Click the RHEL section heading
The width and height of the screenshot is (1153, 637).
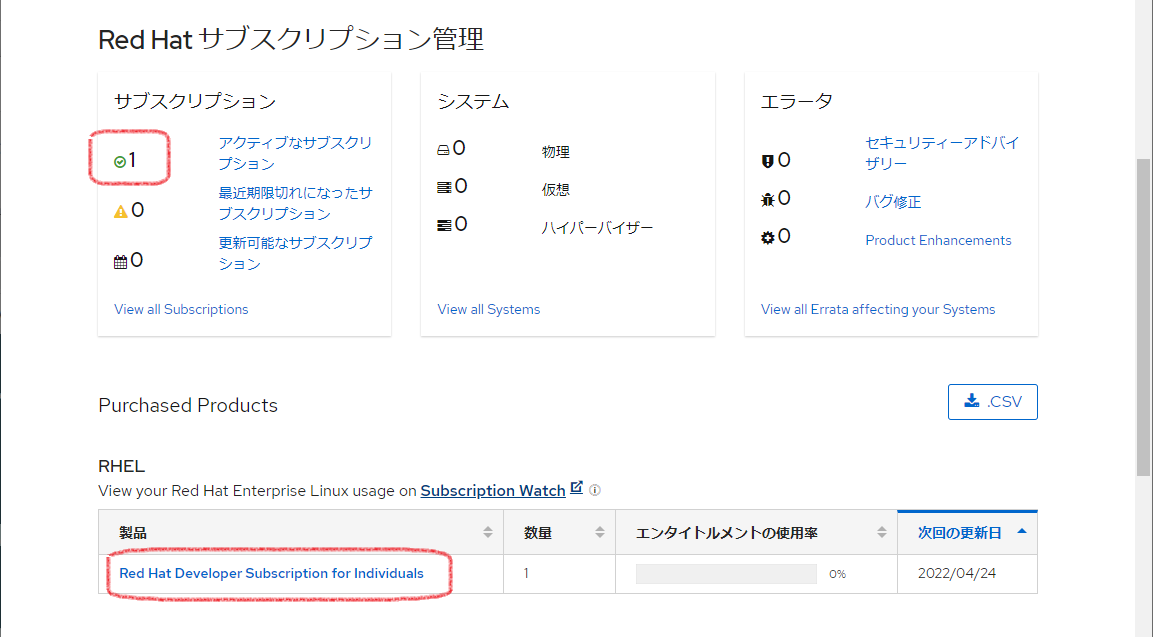pyautogui.click(x=121, y=466)
